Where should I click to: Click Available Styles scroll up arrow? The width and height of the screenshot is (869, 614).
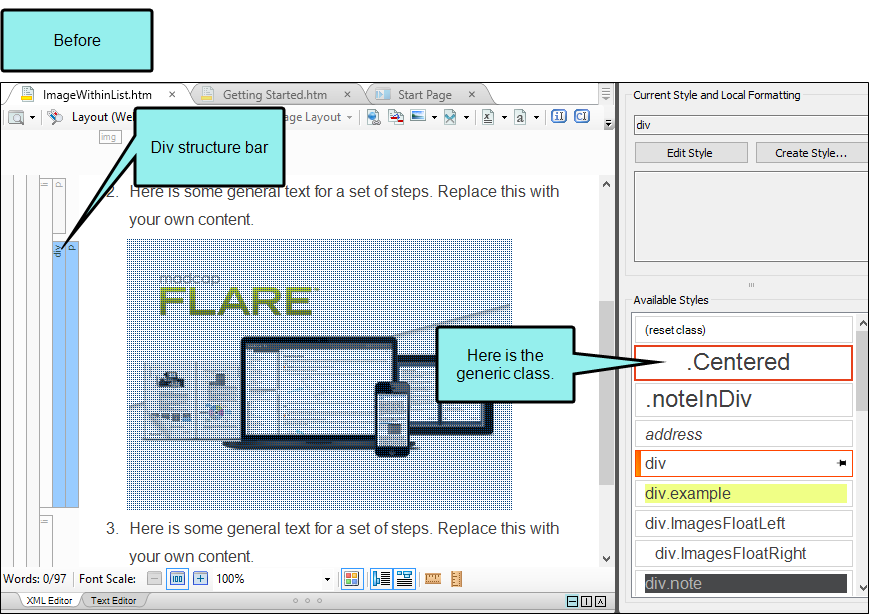tap(862, 323)
